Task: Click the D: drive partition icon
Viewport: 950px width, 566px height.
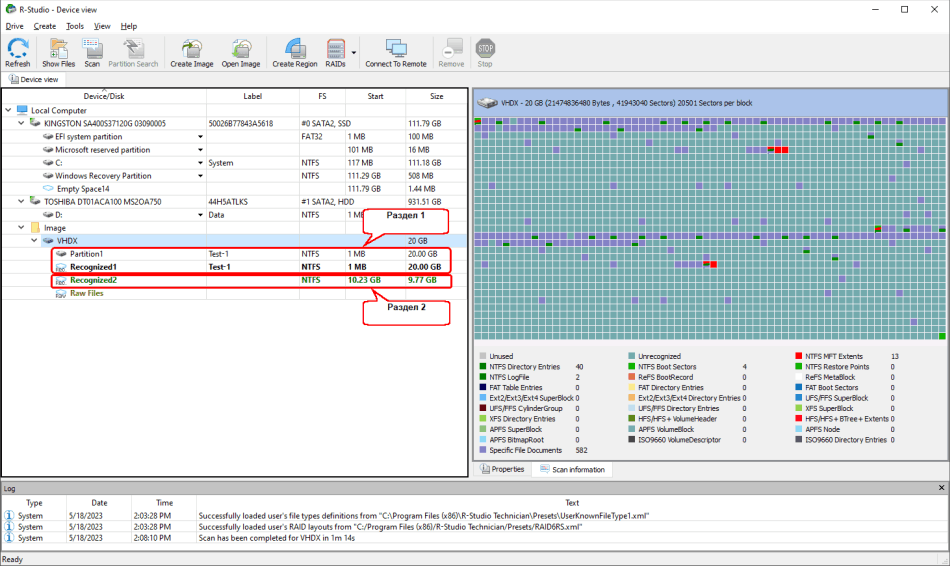Action: click(48, 215)
